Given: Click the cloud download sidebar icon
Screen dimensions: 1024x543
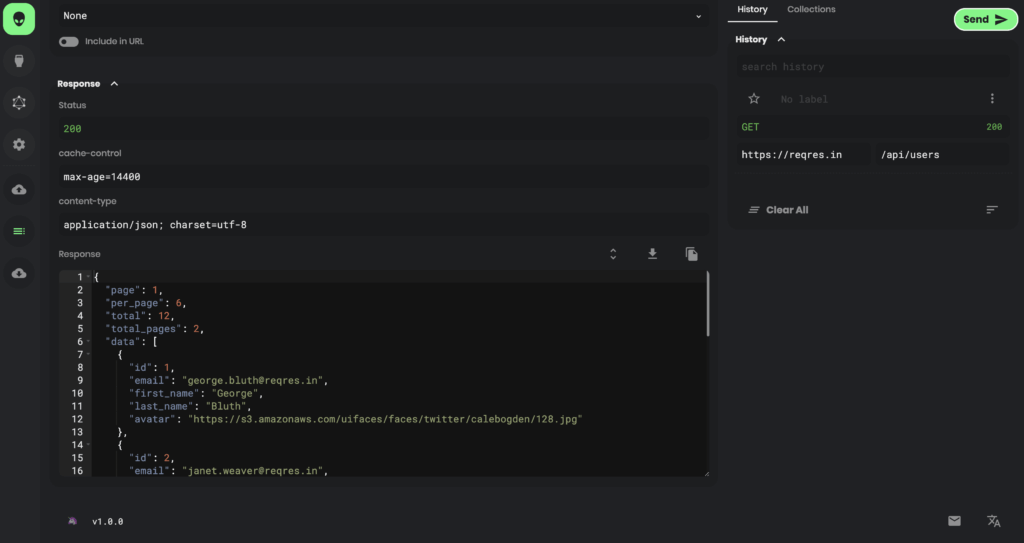Looking at the screenshot, I should click(19, 273).
